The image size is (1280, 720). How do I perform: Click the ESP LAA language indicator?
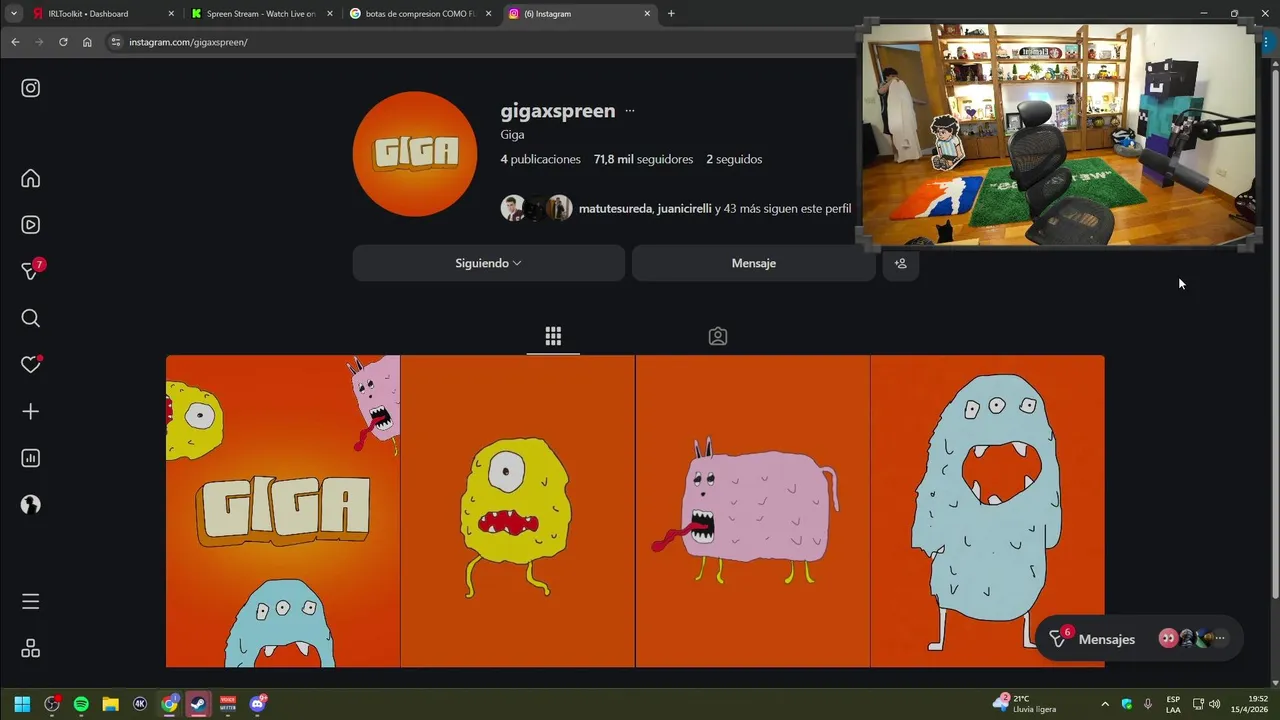click(1173, 704)
